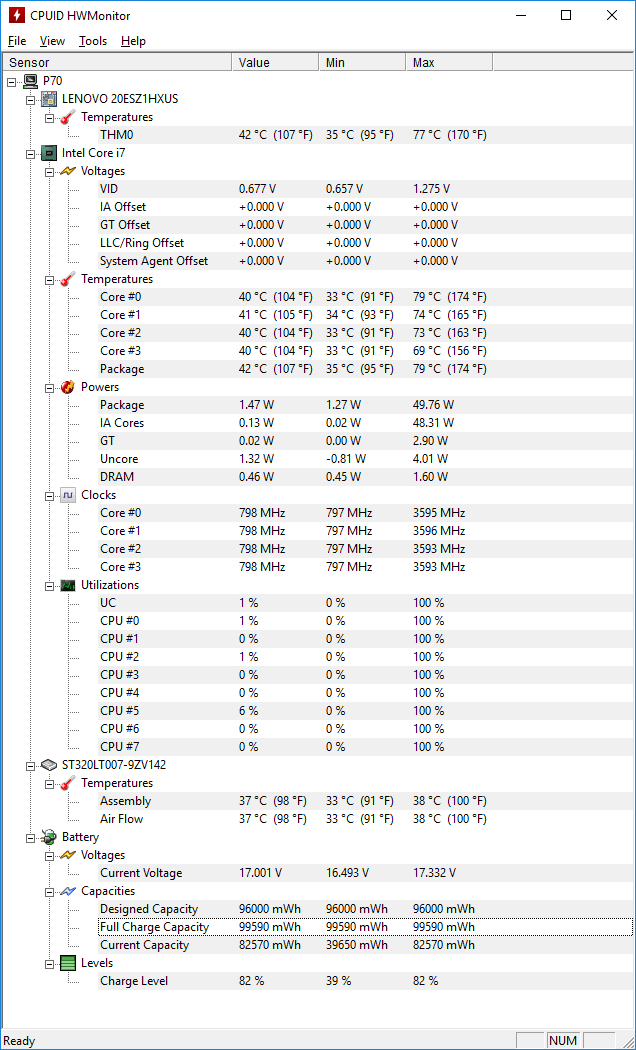Viewport: 636px width, 1050px height.
Task: Click the Intel Core i7 processor icon
Action: pos(48,153)
